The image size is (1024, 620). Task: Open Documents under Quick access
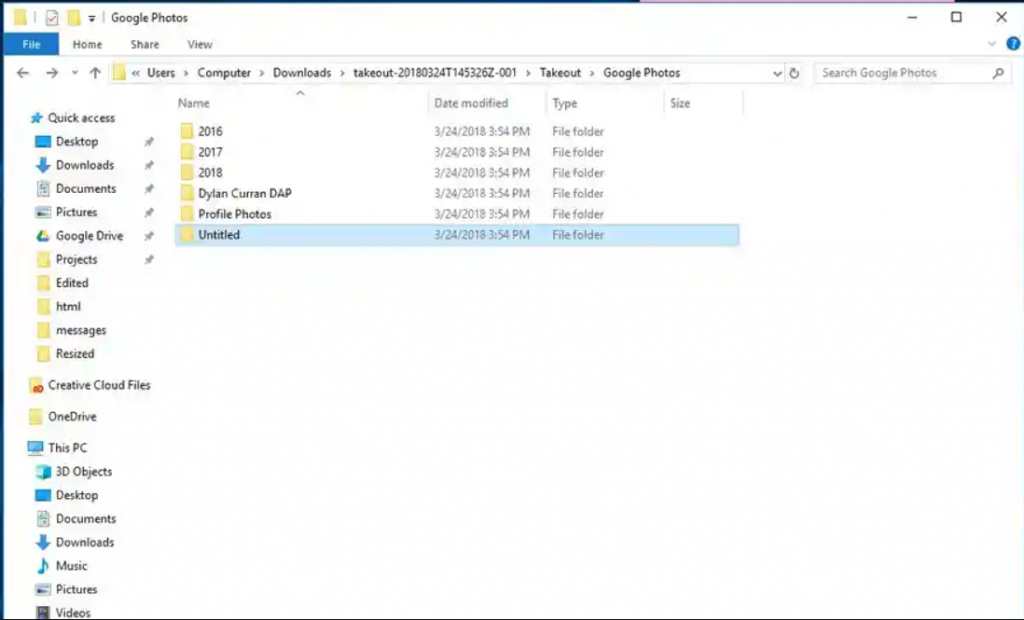(x=86, y=189)
